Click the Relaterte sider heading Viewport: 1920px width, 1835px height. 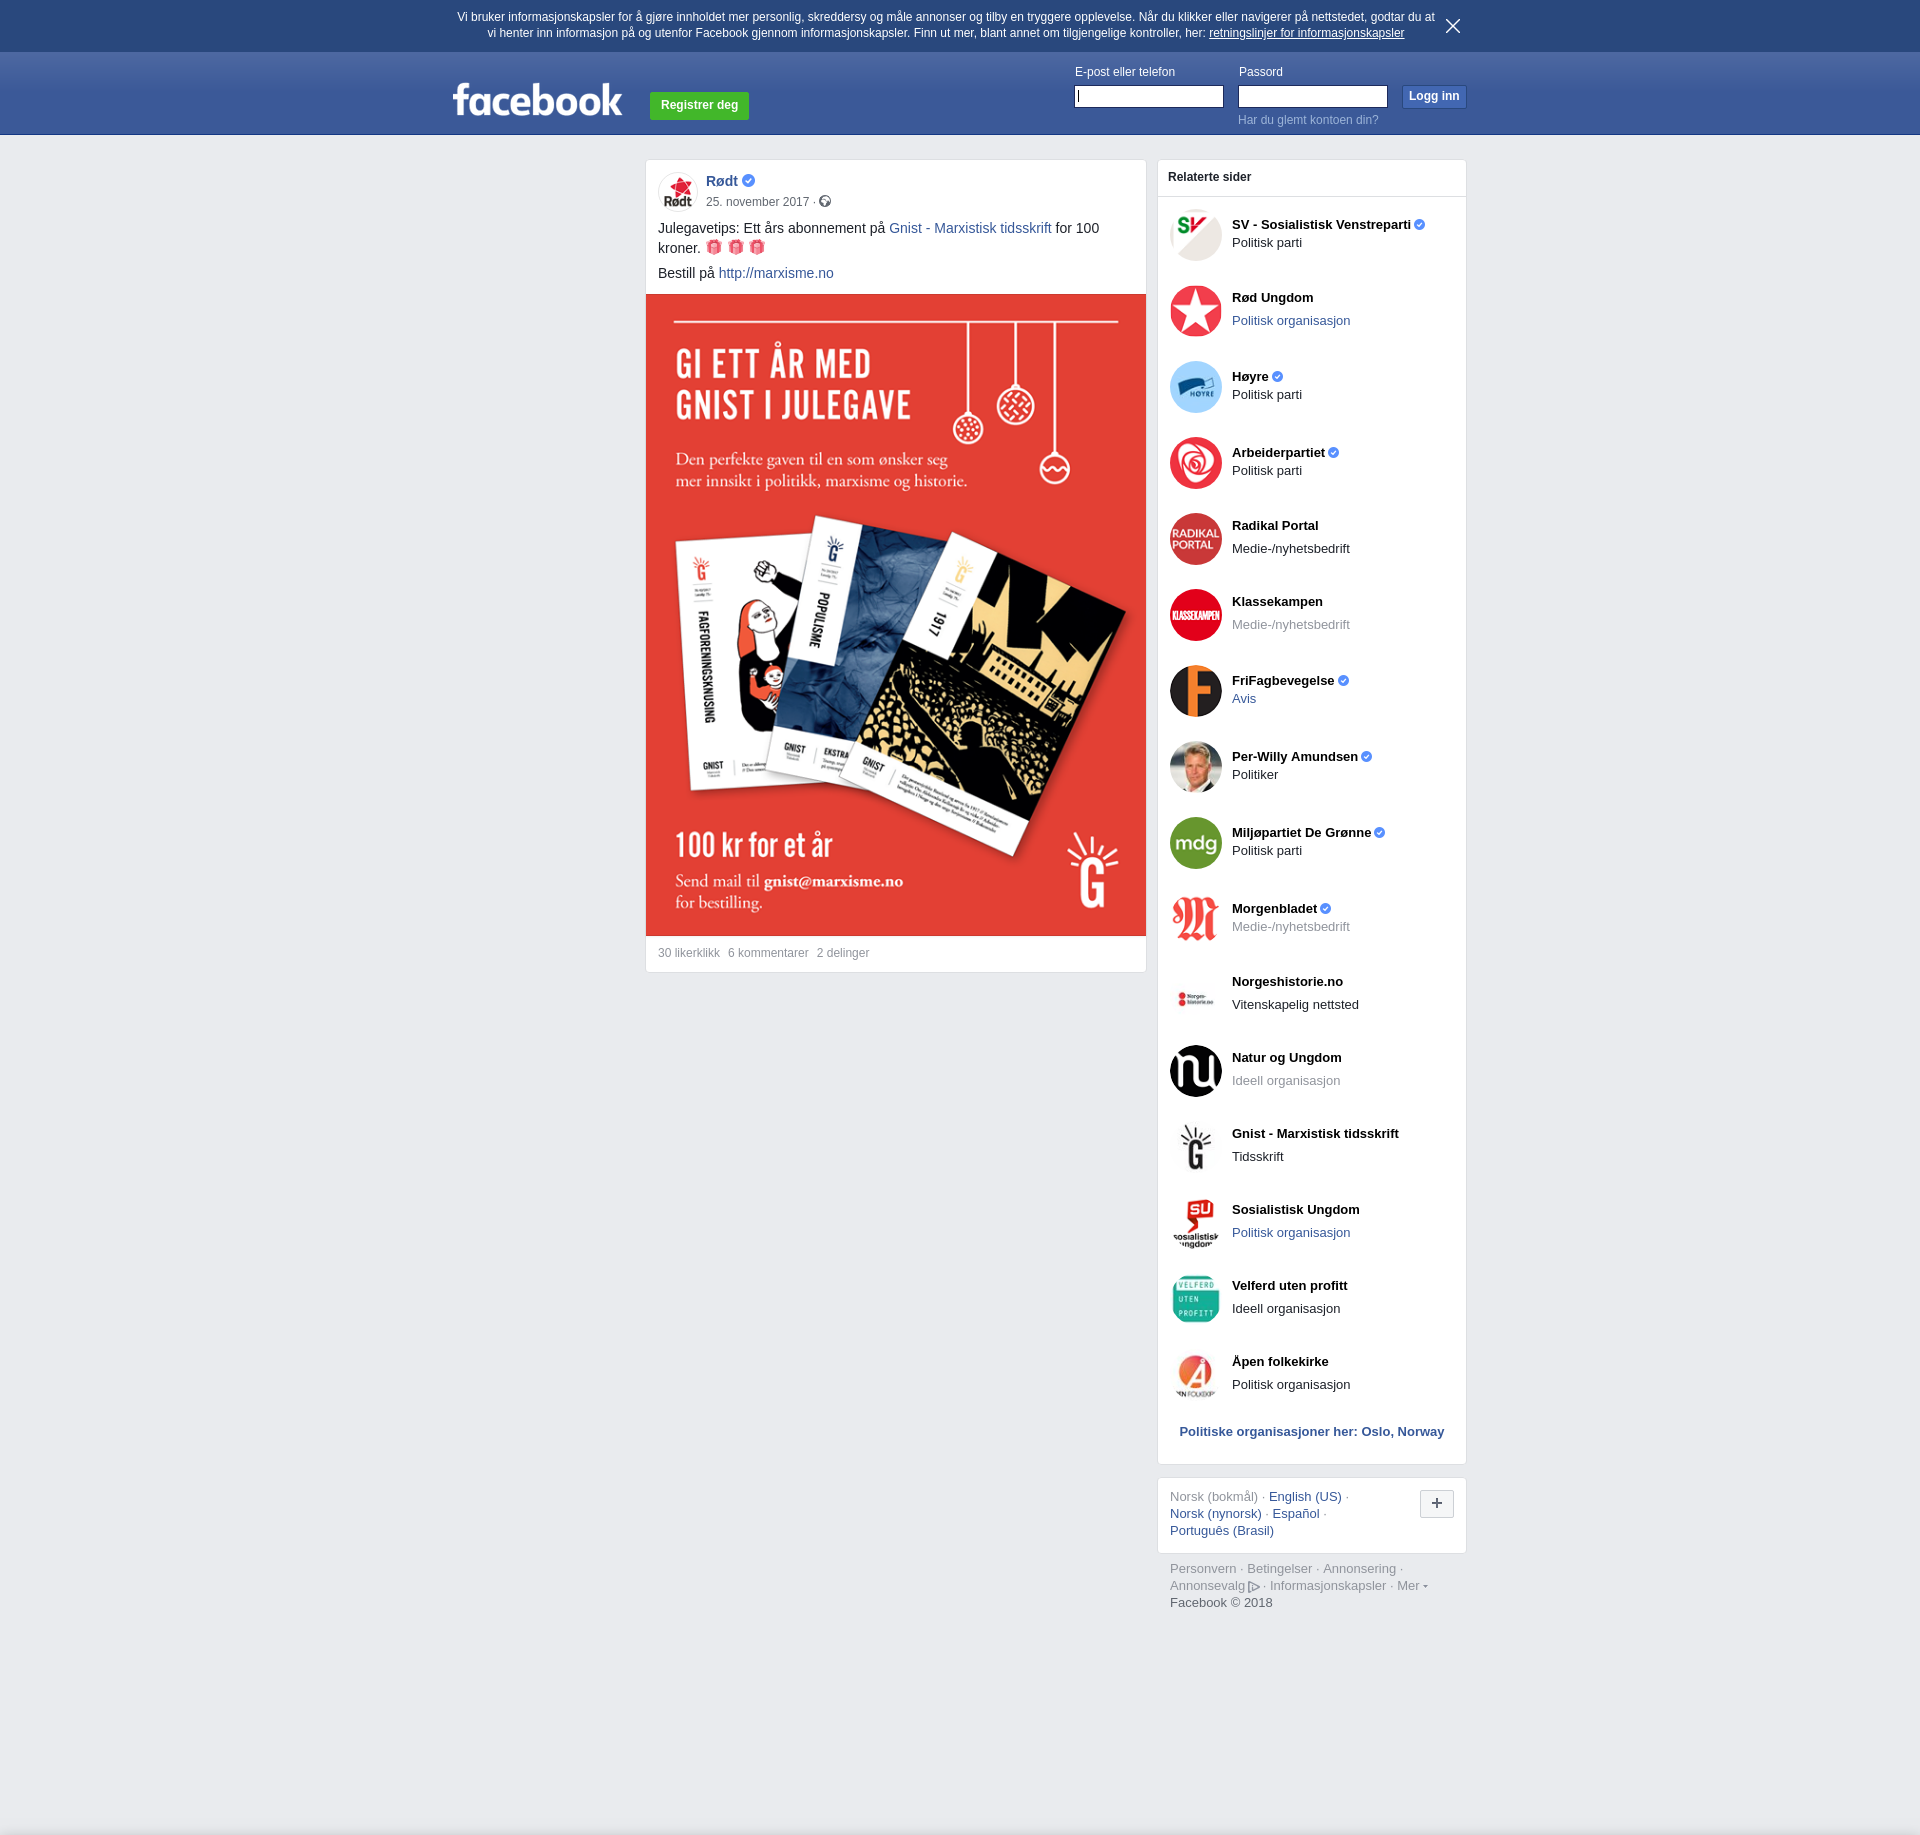(1209, 177)
